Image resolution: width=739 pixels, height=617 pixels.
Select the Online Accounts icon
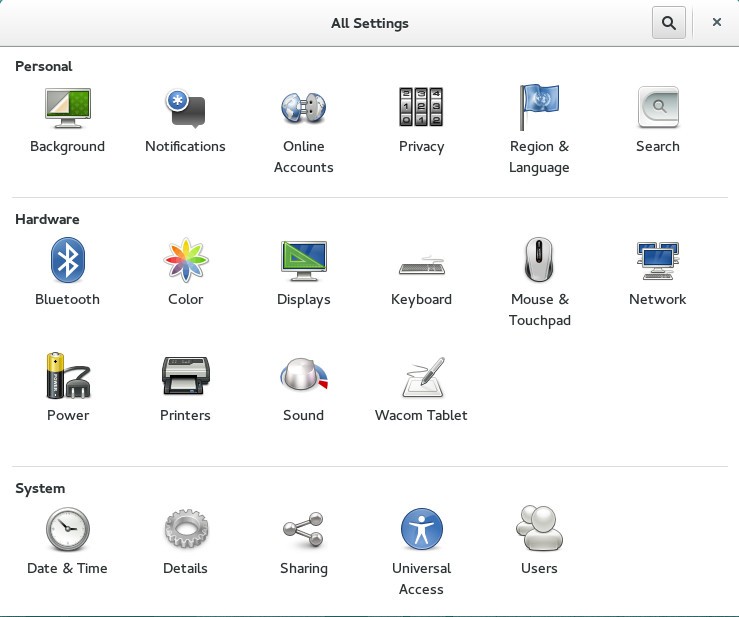coord(303,109)
